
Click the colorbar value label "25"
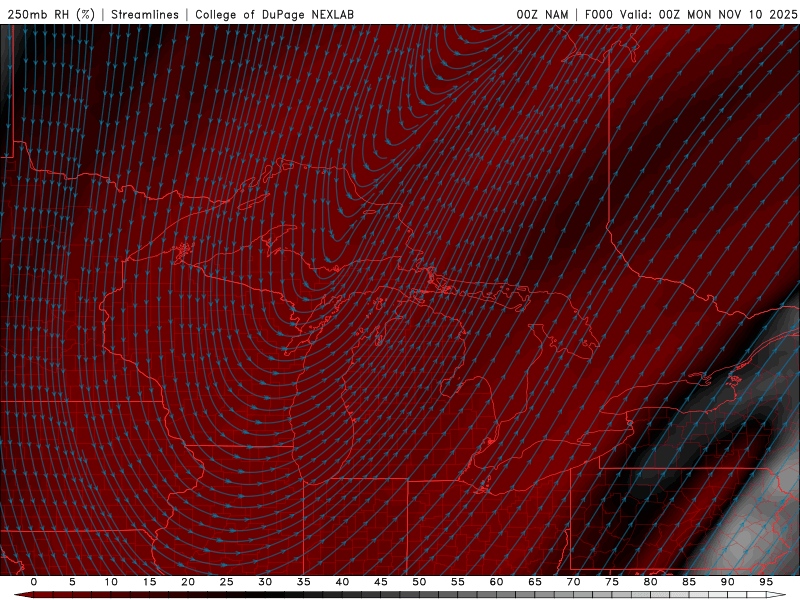pos(227,582)
